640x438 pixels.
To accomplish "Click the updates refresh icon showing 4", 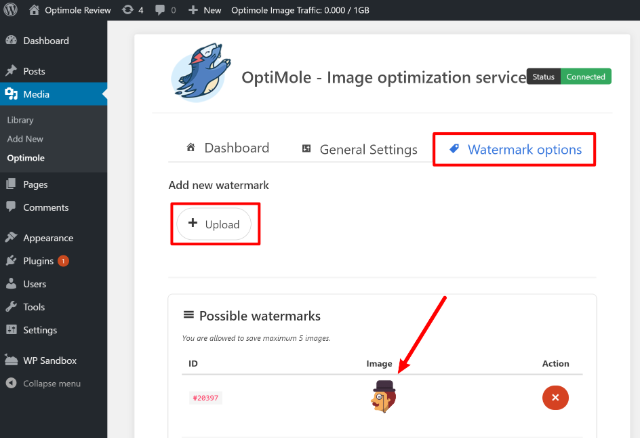I will click(128, 10).
